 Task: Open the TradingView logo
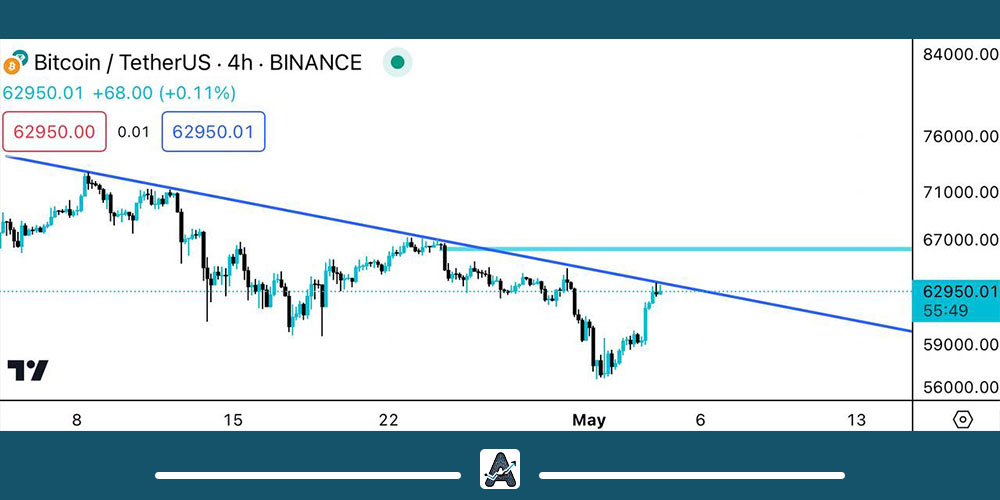27,370
